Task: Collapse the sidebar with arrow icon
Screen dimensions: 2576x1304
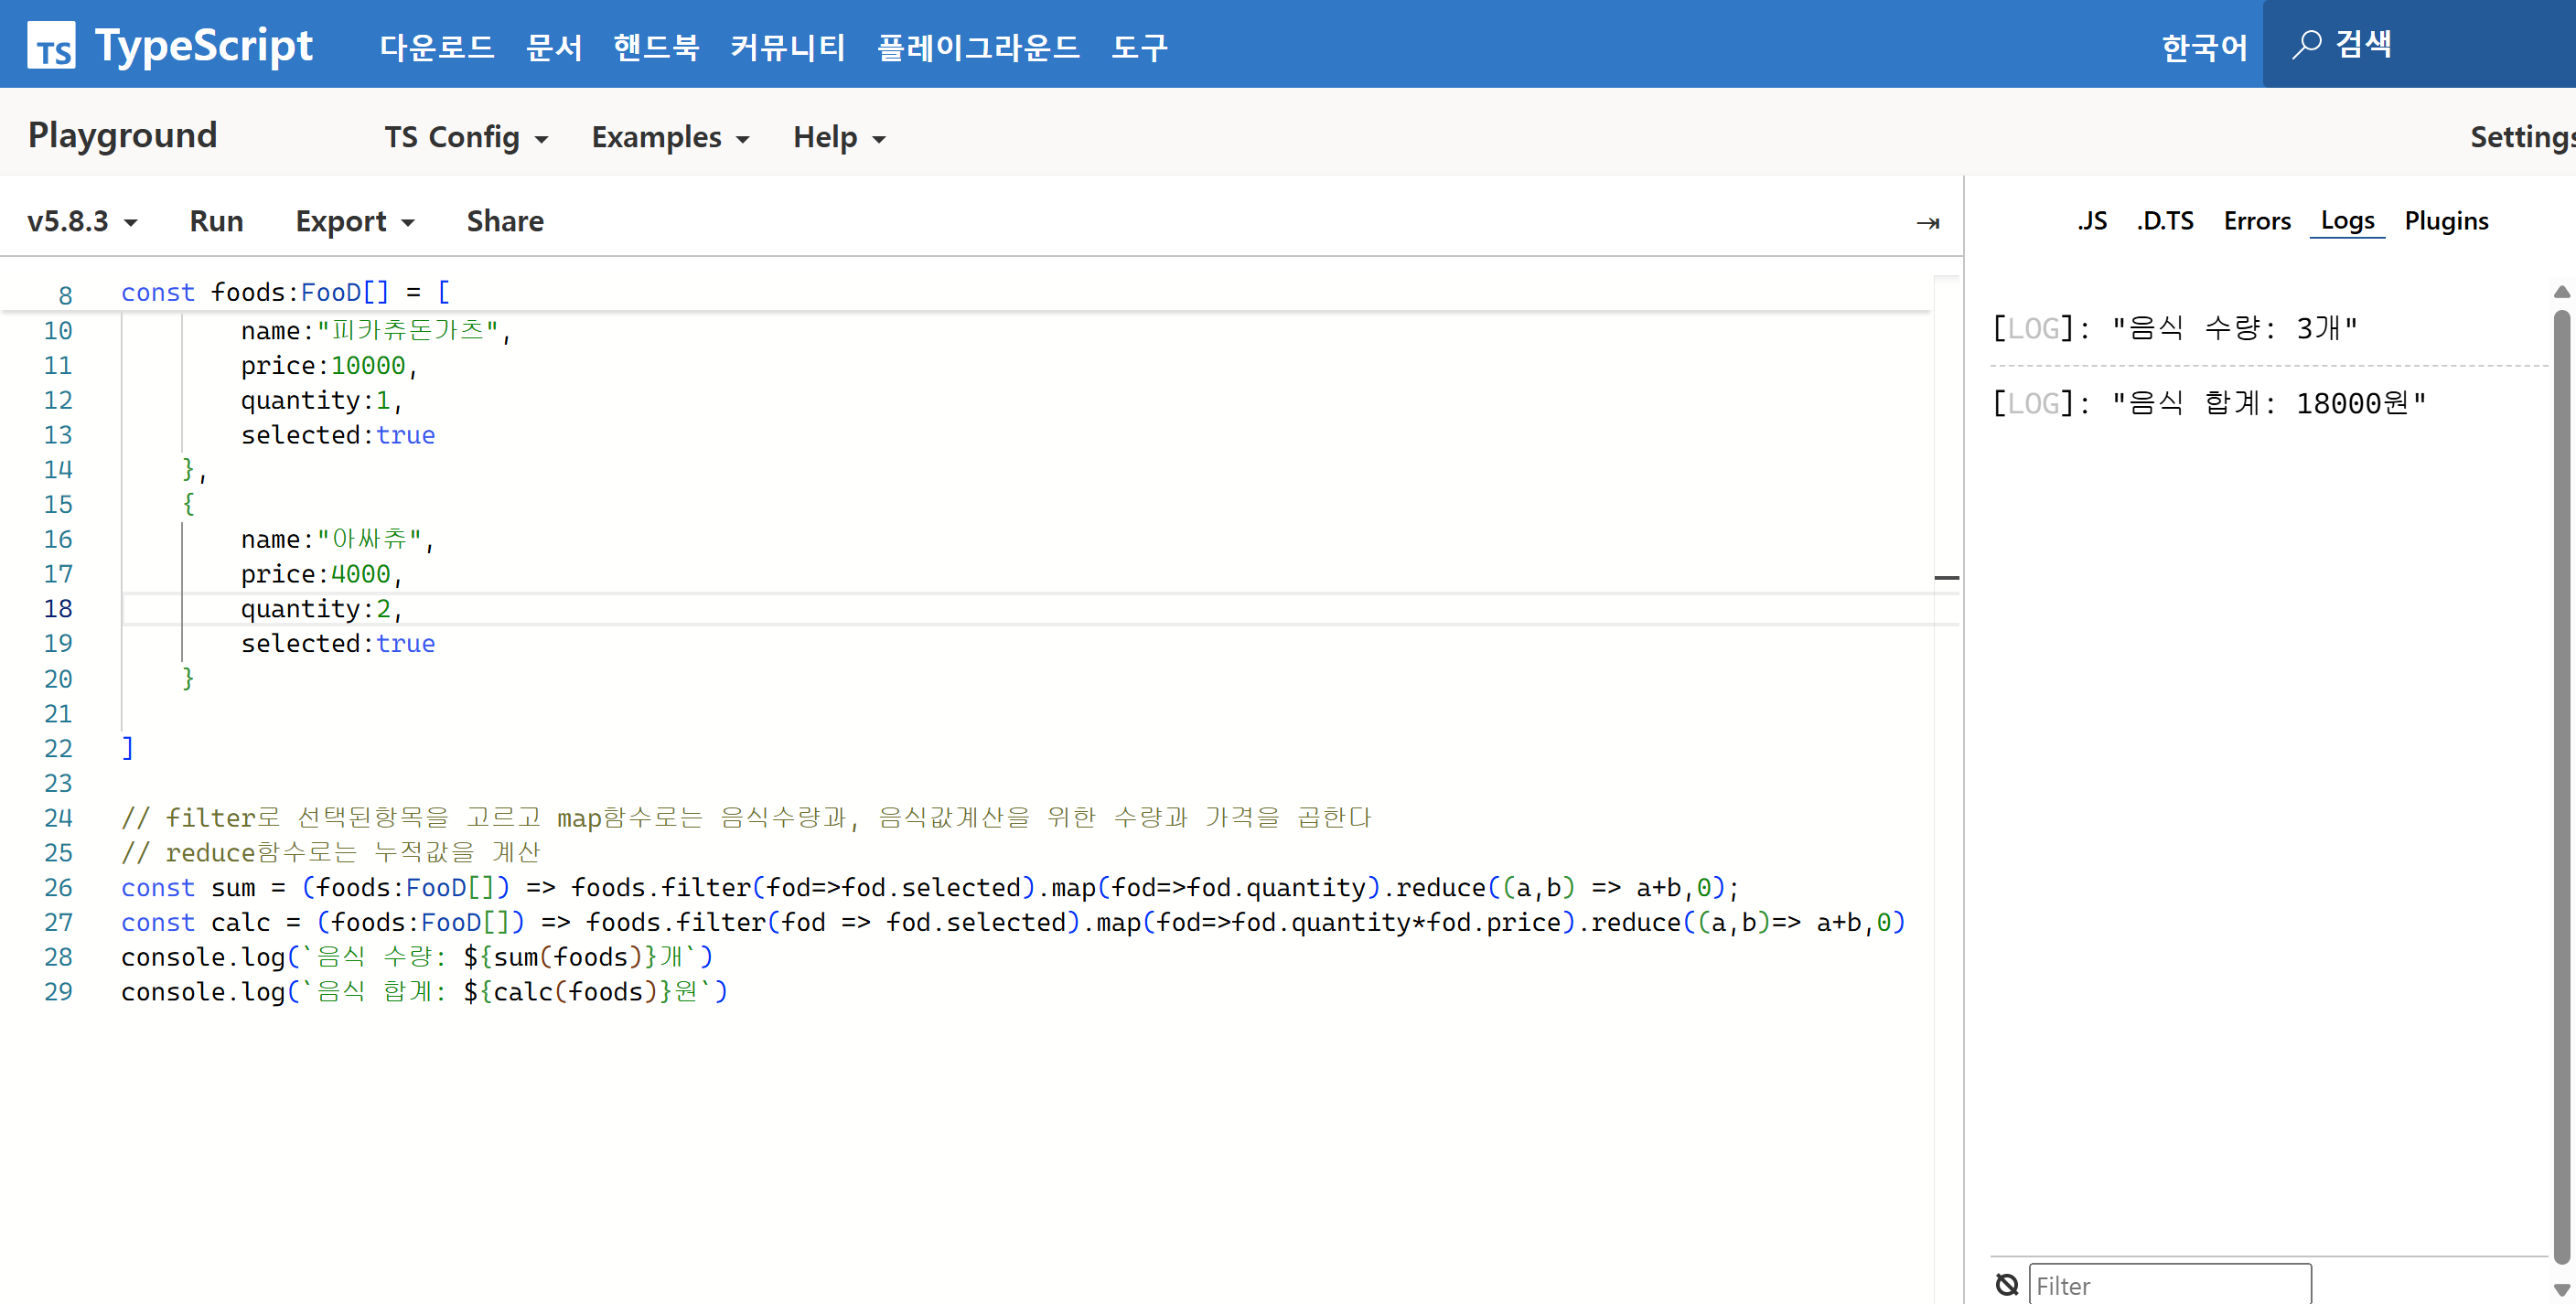Action: click(x=1927, y=222)
